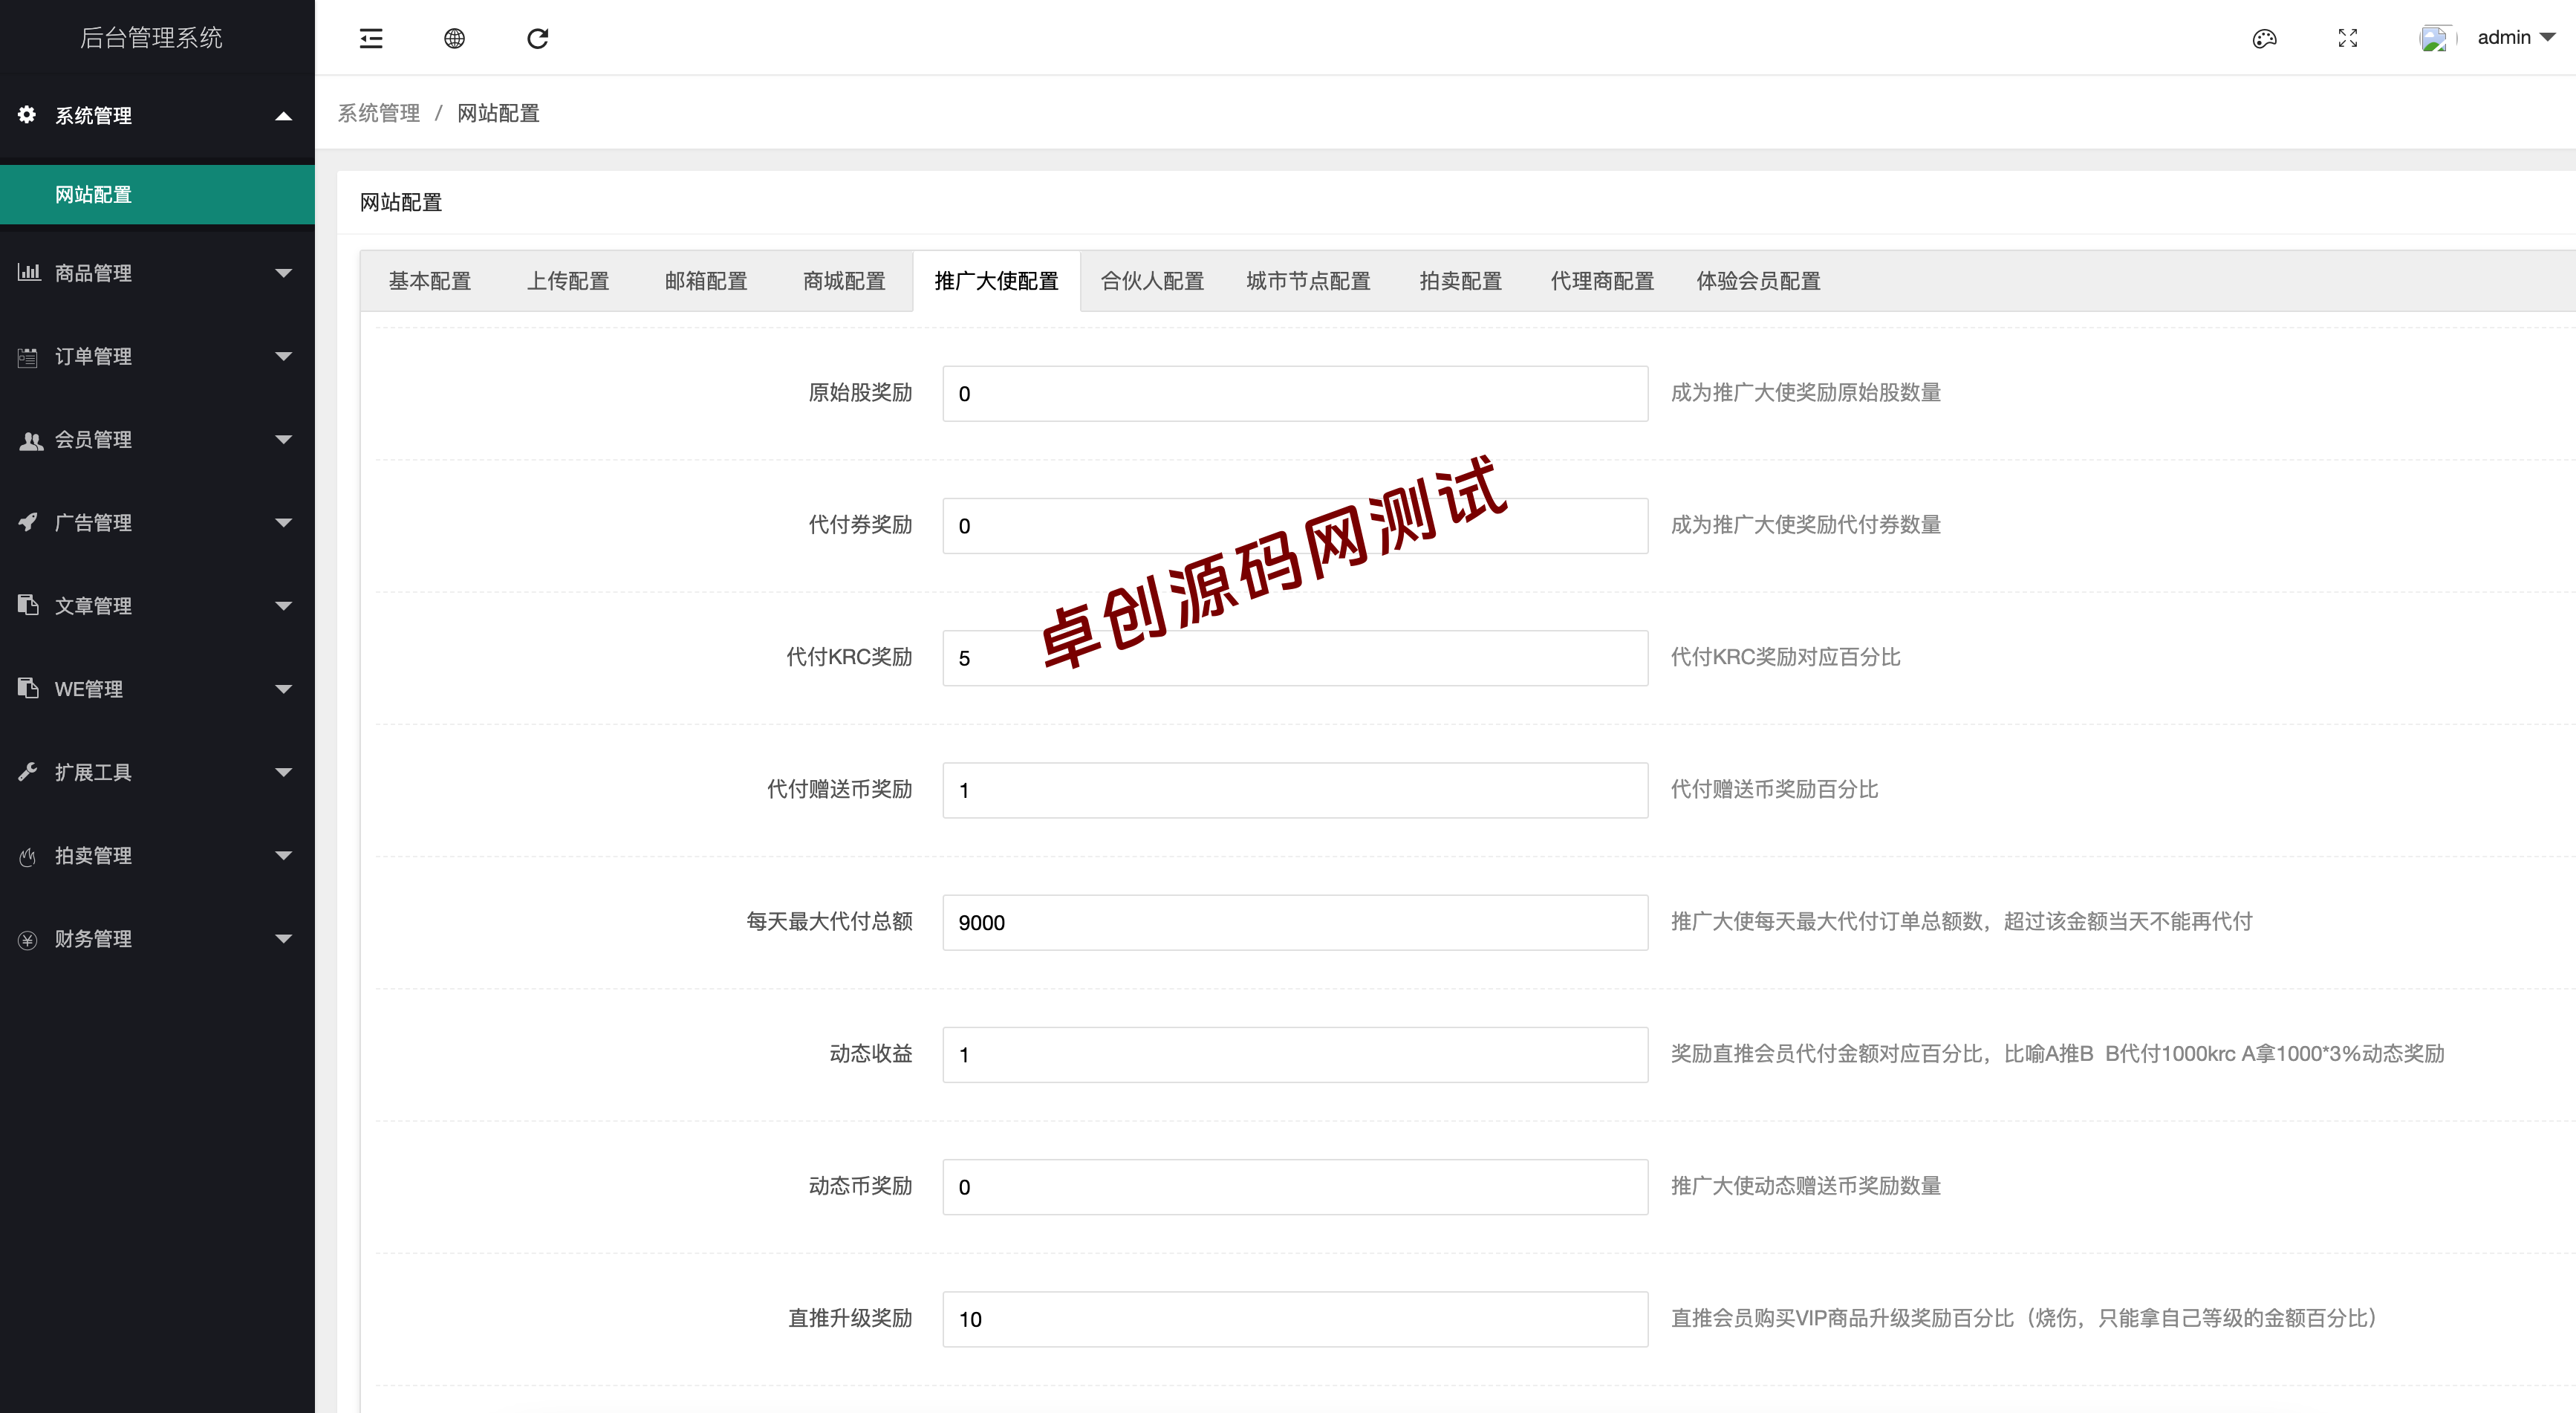Focus the 每天最大代付总额 input field
The height and width of the screenshot is (1413, 2576).
1295,922
